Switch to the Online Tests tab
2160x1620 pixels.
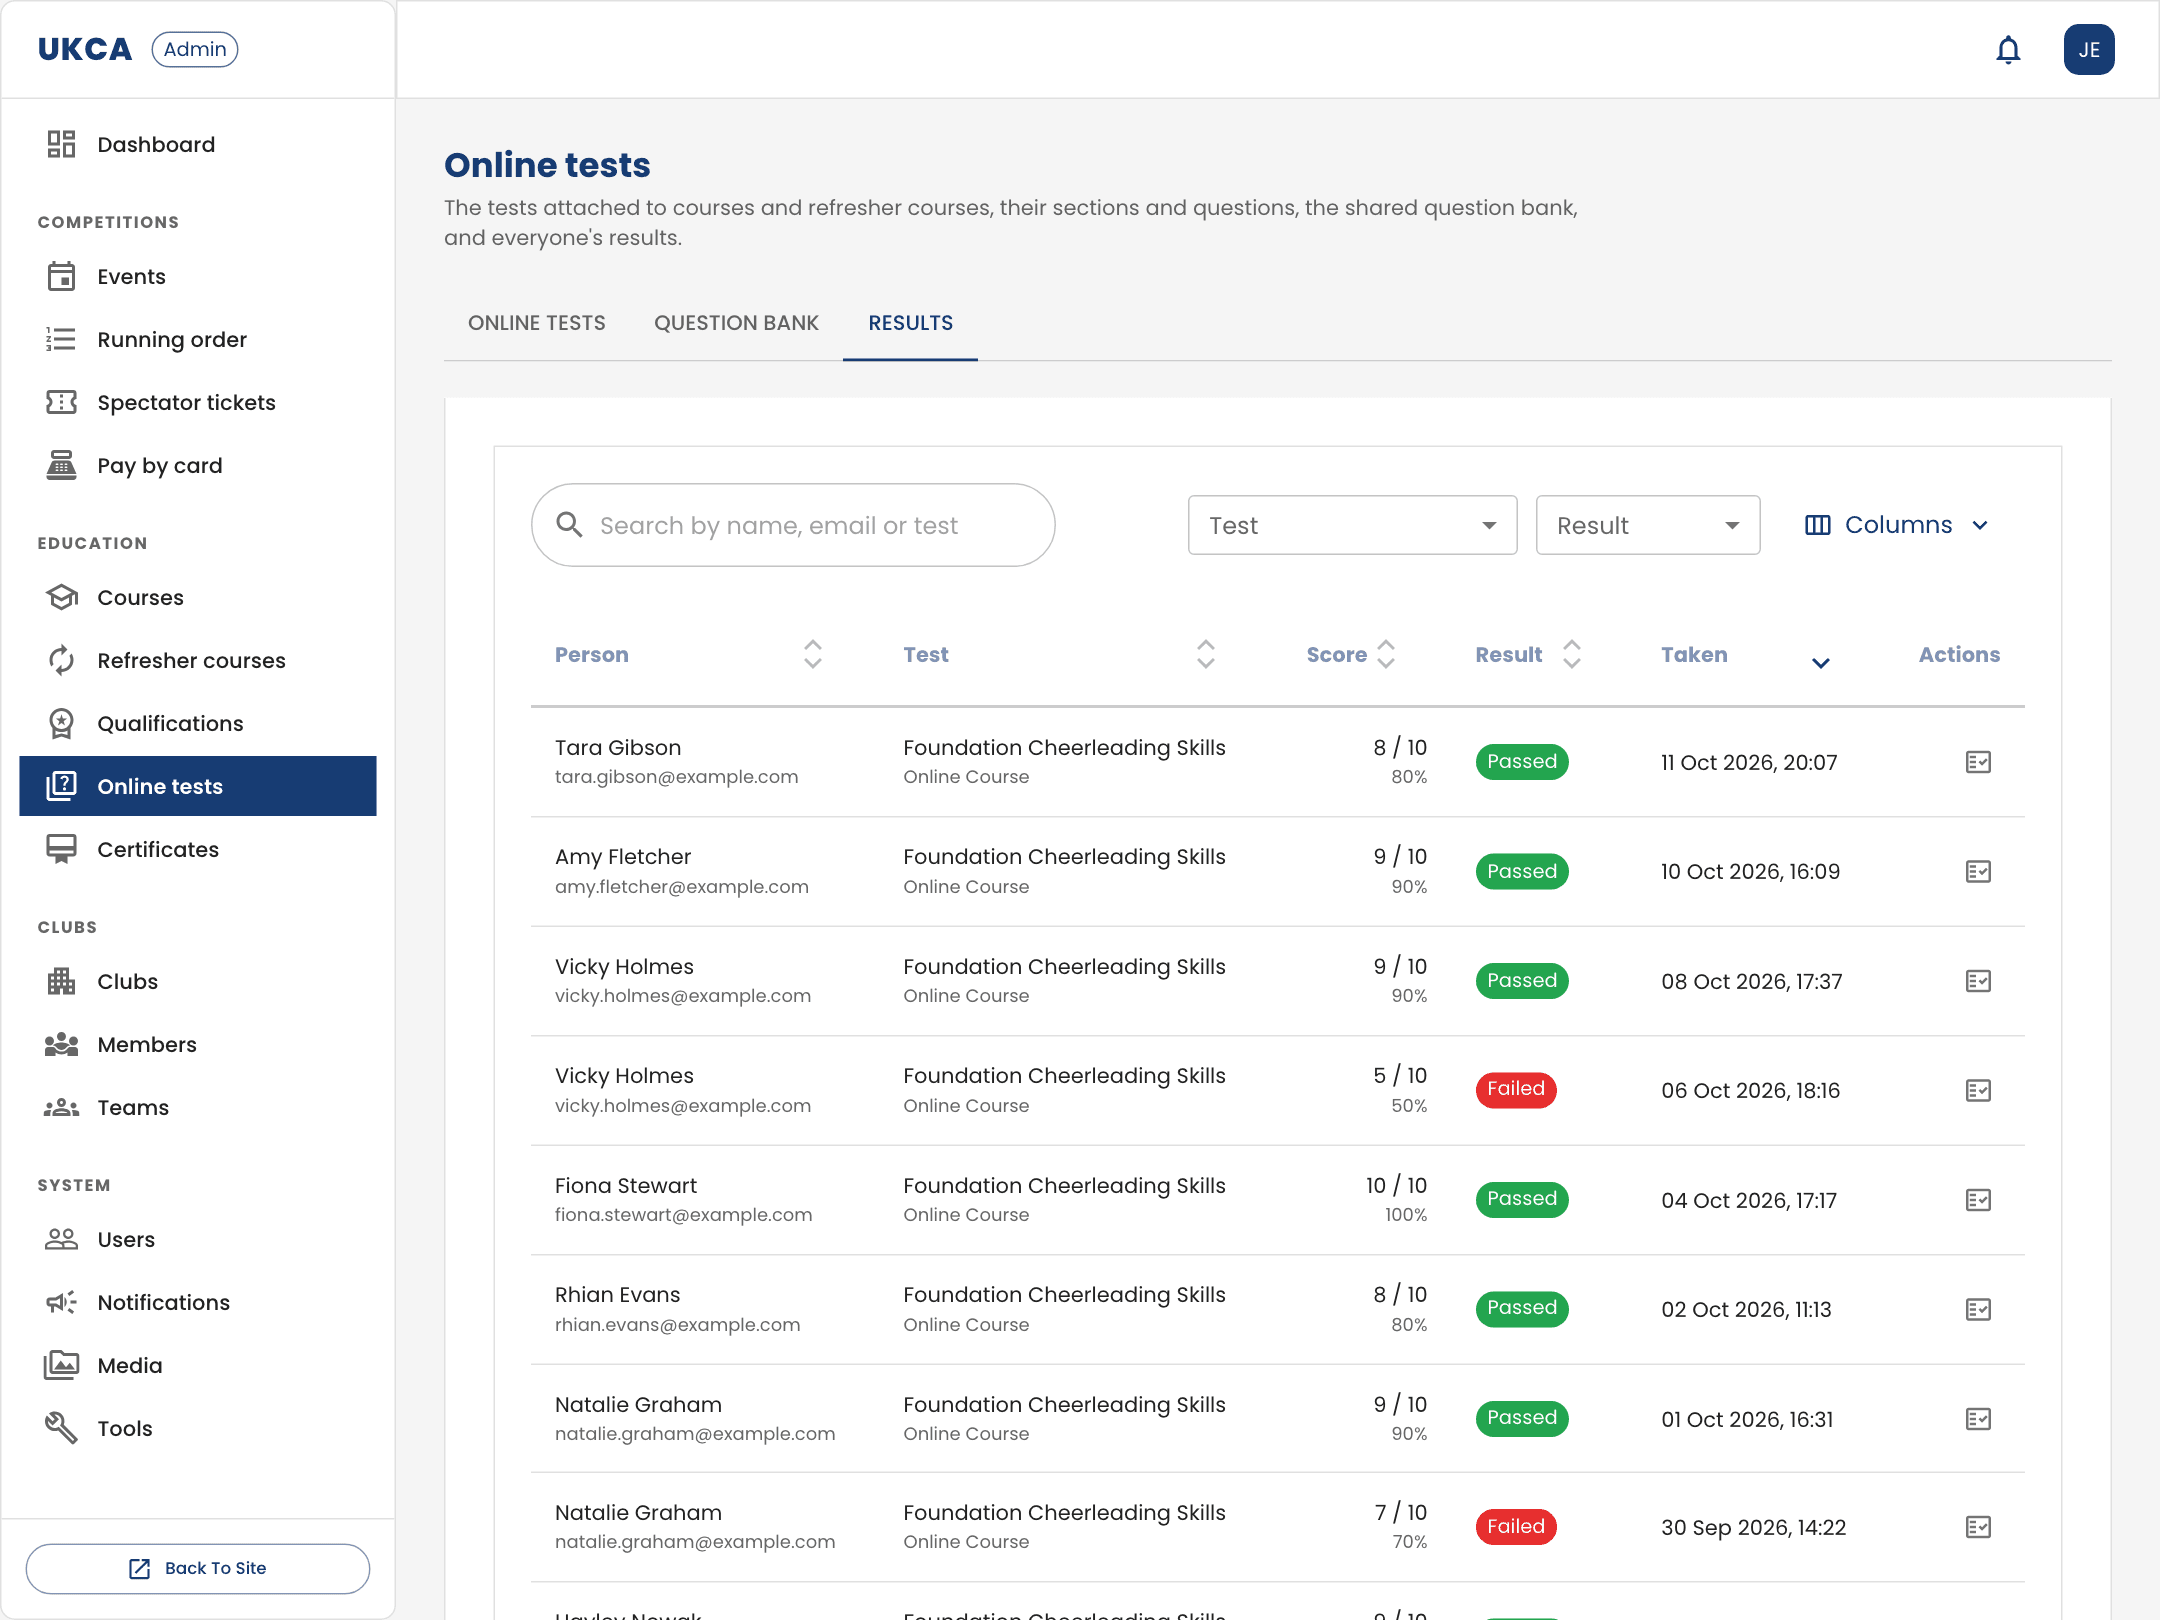(x=537, y=323)
